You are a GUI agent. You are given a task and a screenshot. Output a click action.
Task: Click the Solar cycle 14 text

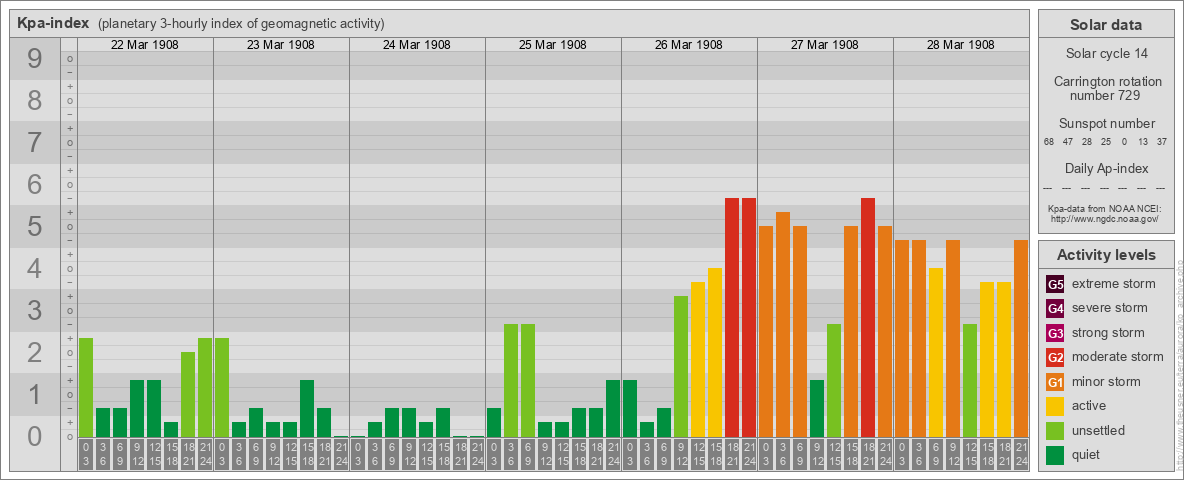pos(1105,54)
